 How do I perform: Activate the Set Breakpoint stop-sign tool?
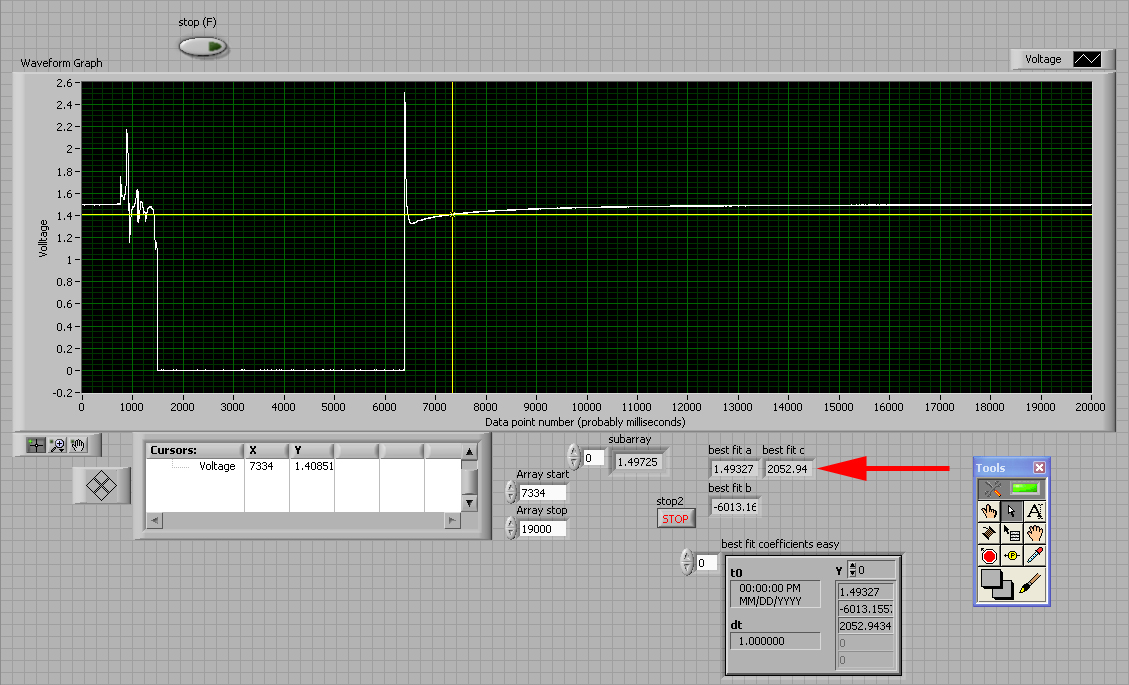click(989, 556)
